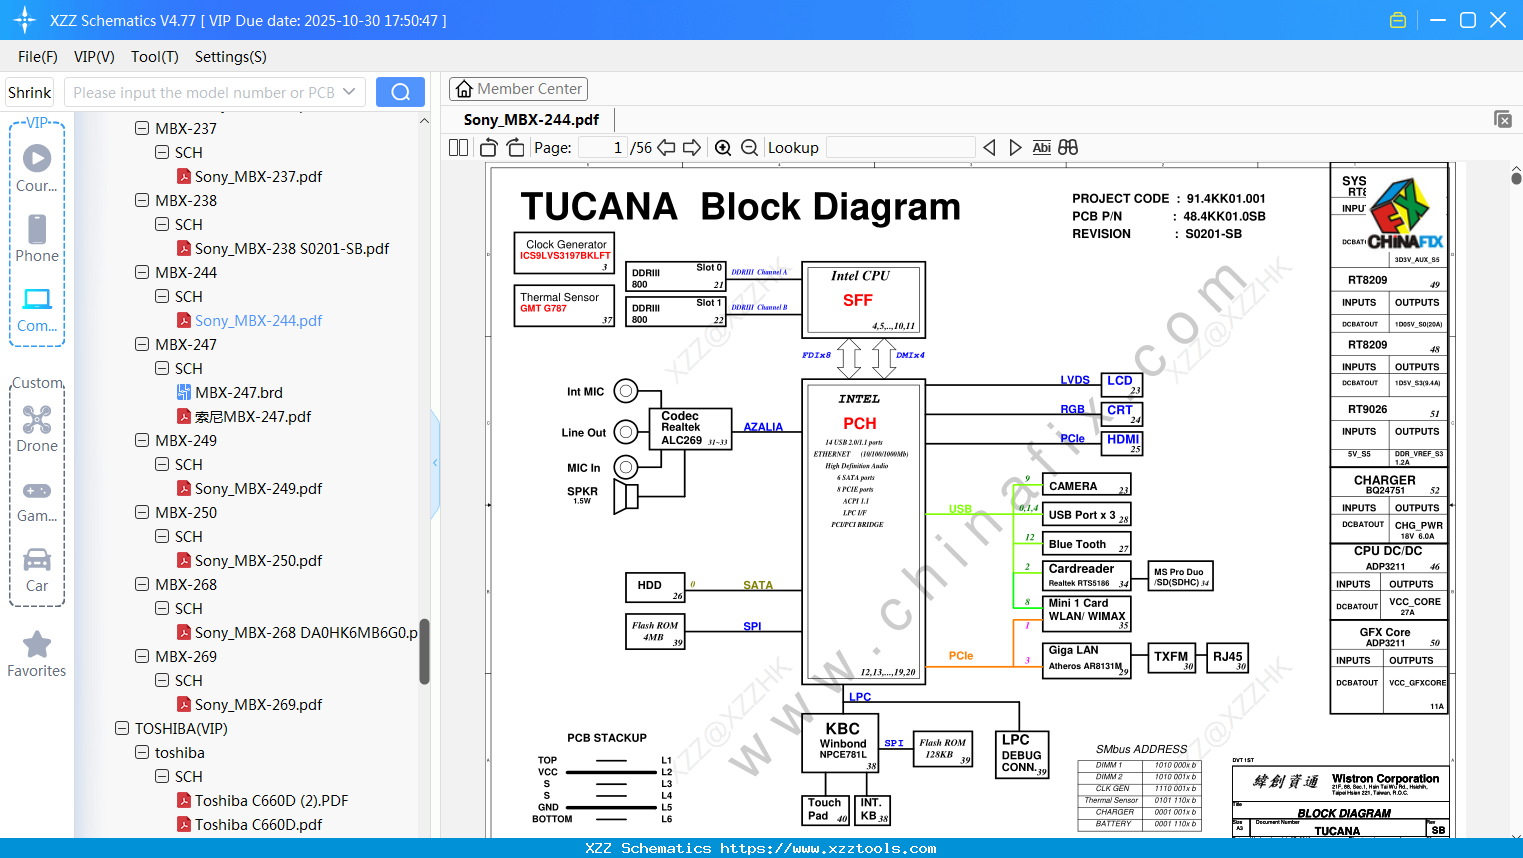The height and width of the screenshot is (858, 1523).
Task: Open the model number dropdown arrow
Action: tap(349, 92)
